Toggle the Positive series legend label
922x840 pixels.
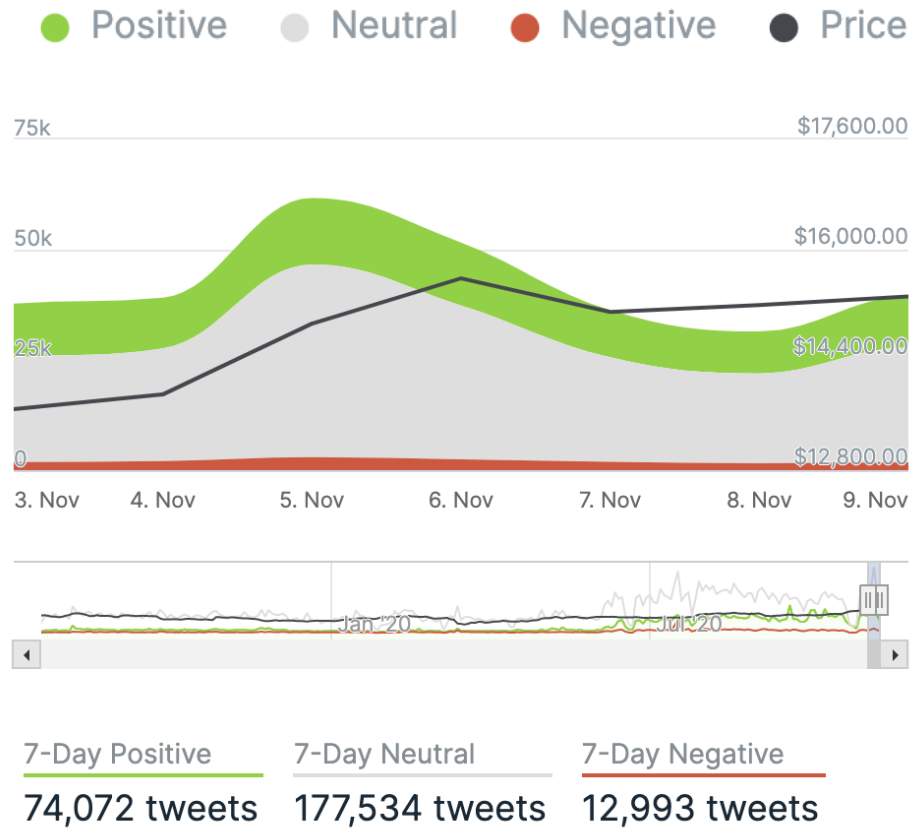[x=159, y=26]
